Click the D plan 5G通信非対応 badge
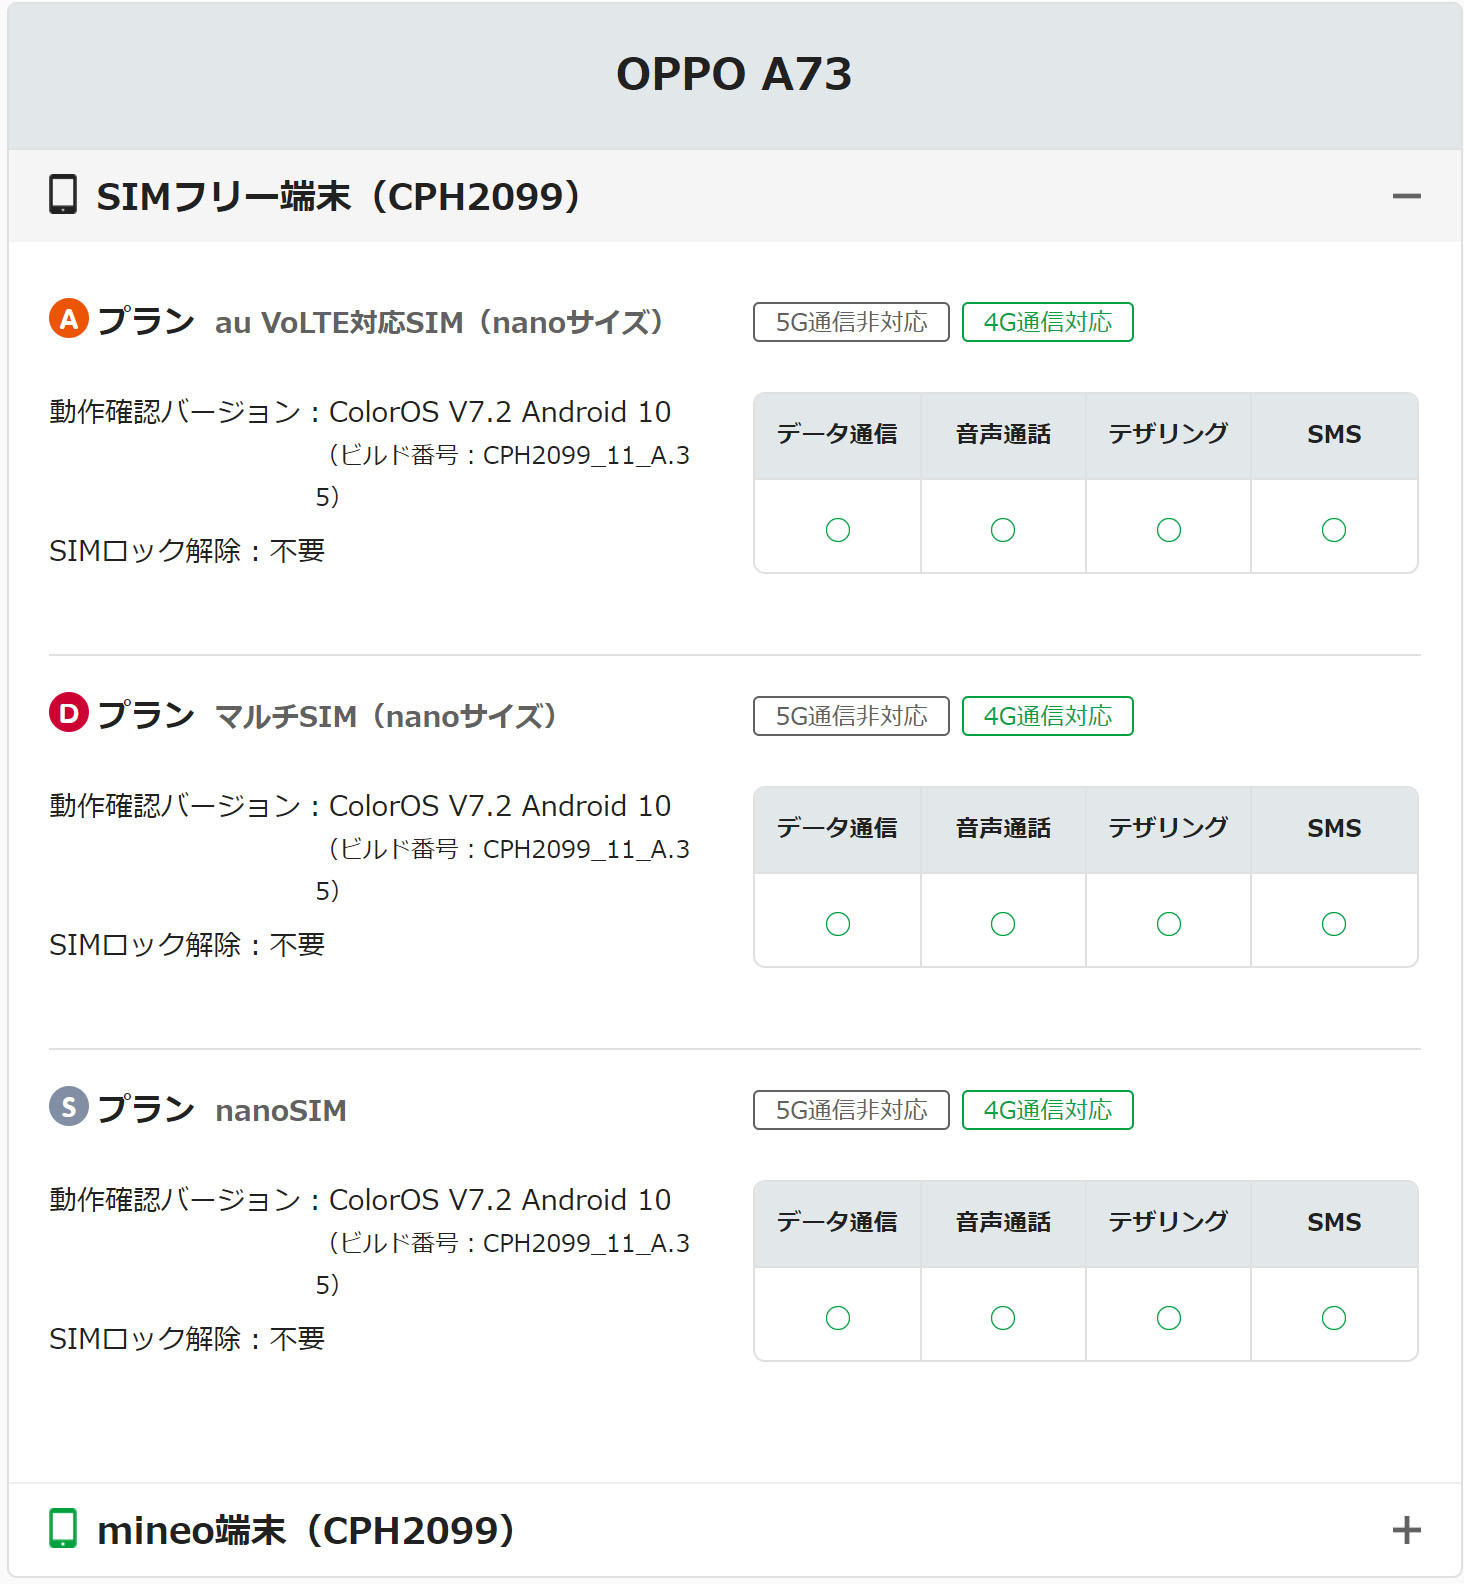This screenshot has height=1584, width=1464. coord(851,716)
